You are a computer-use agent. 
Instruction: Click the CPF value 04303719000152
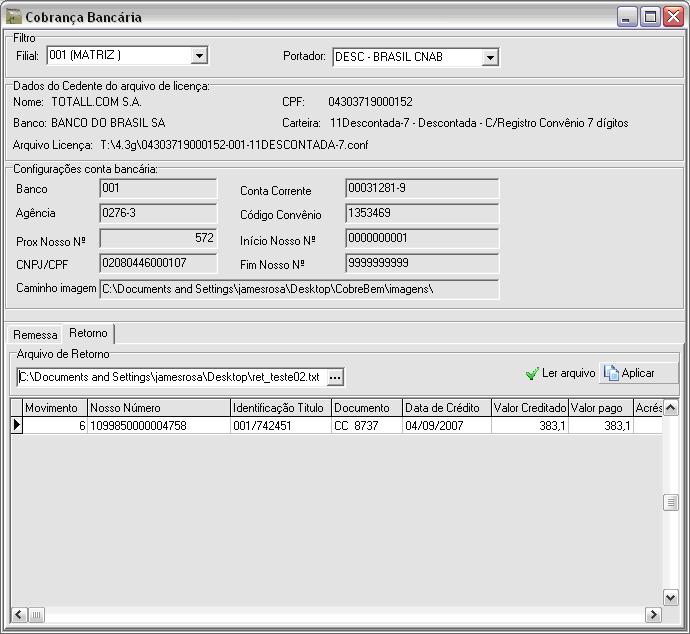(x=370, y=102)
